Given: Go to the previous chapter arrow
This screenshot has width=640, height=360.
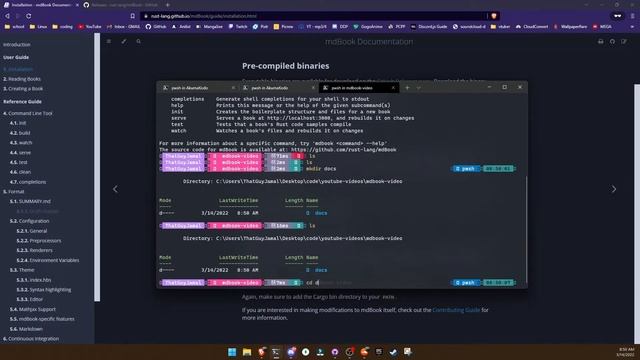Looking at the screenshot, I should tap(116, 189).
